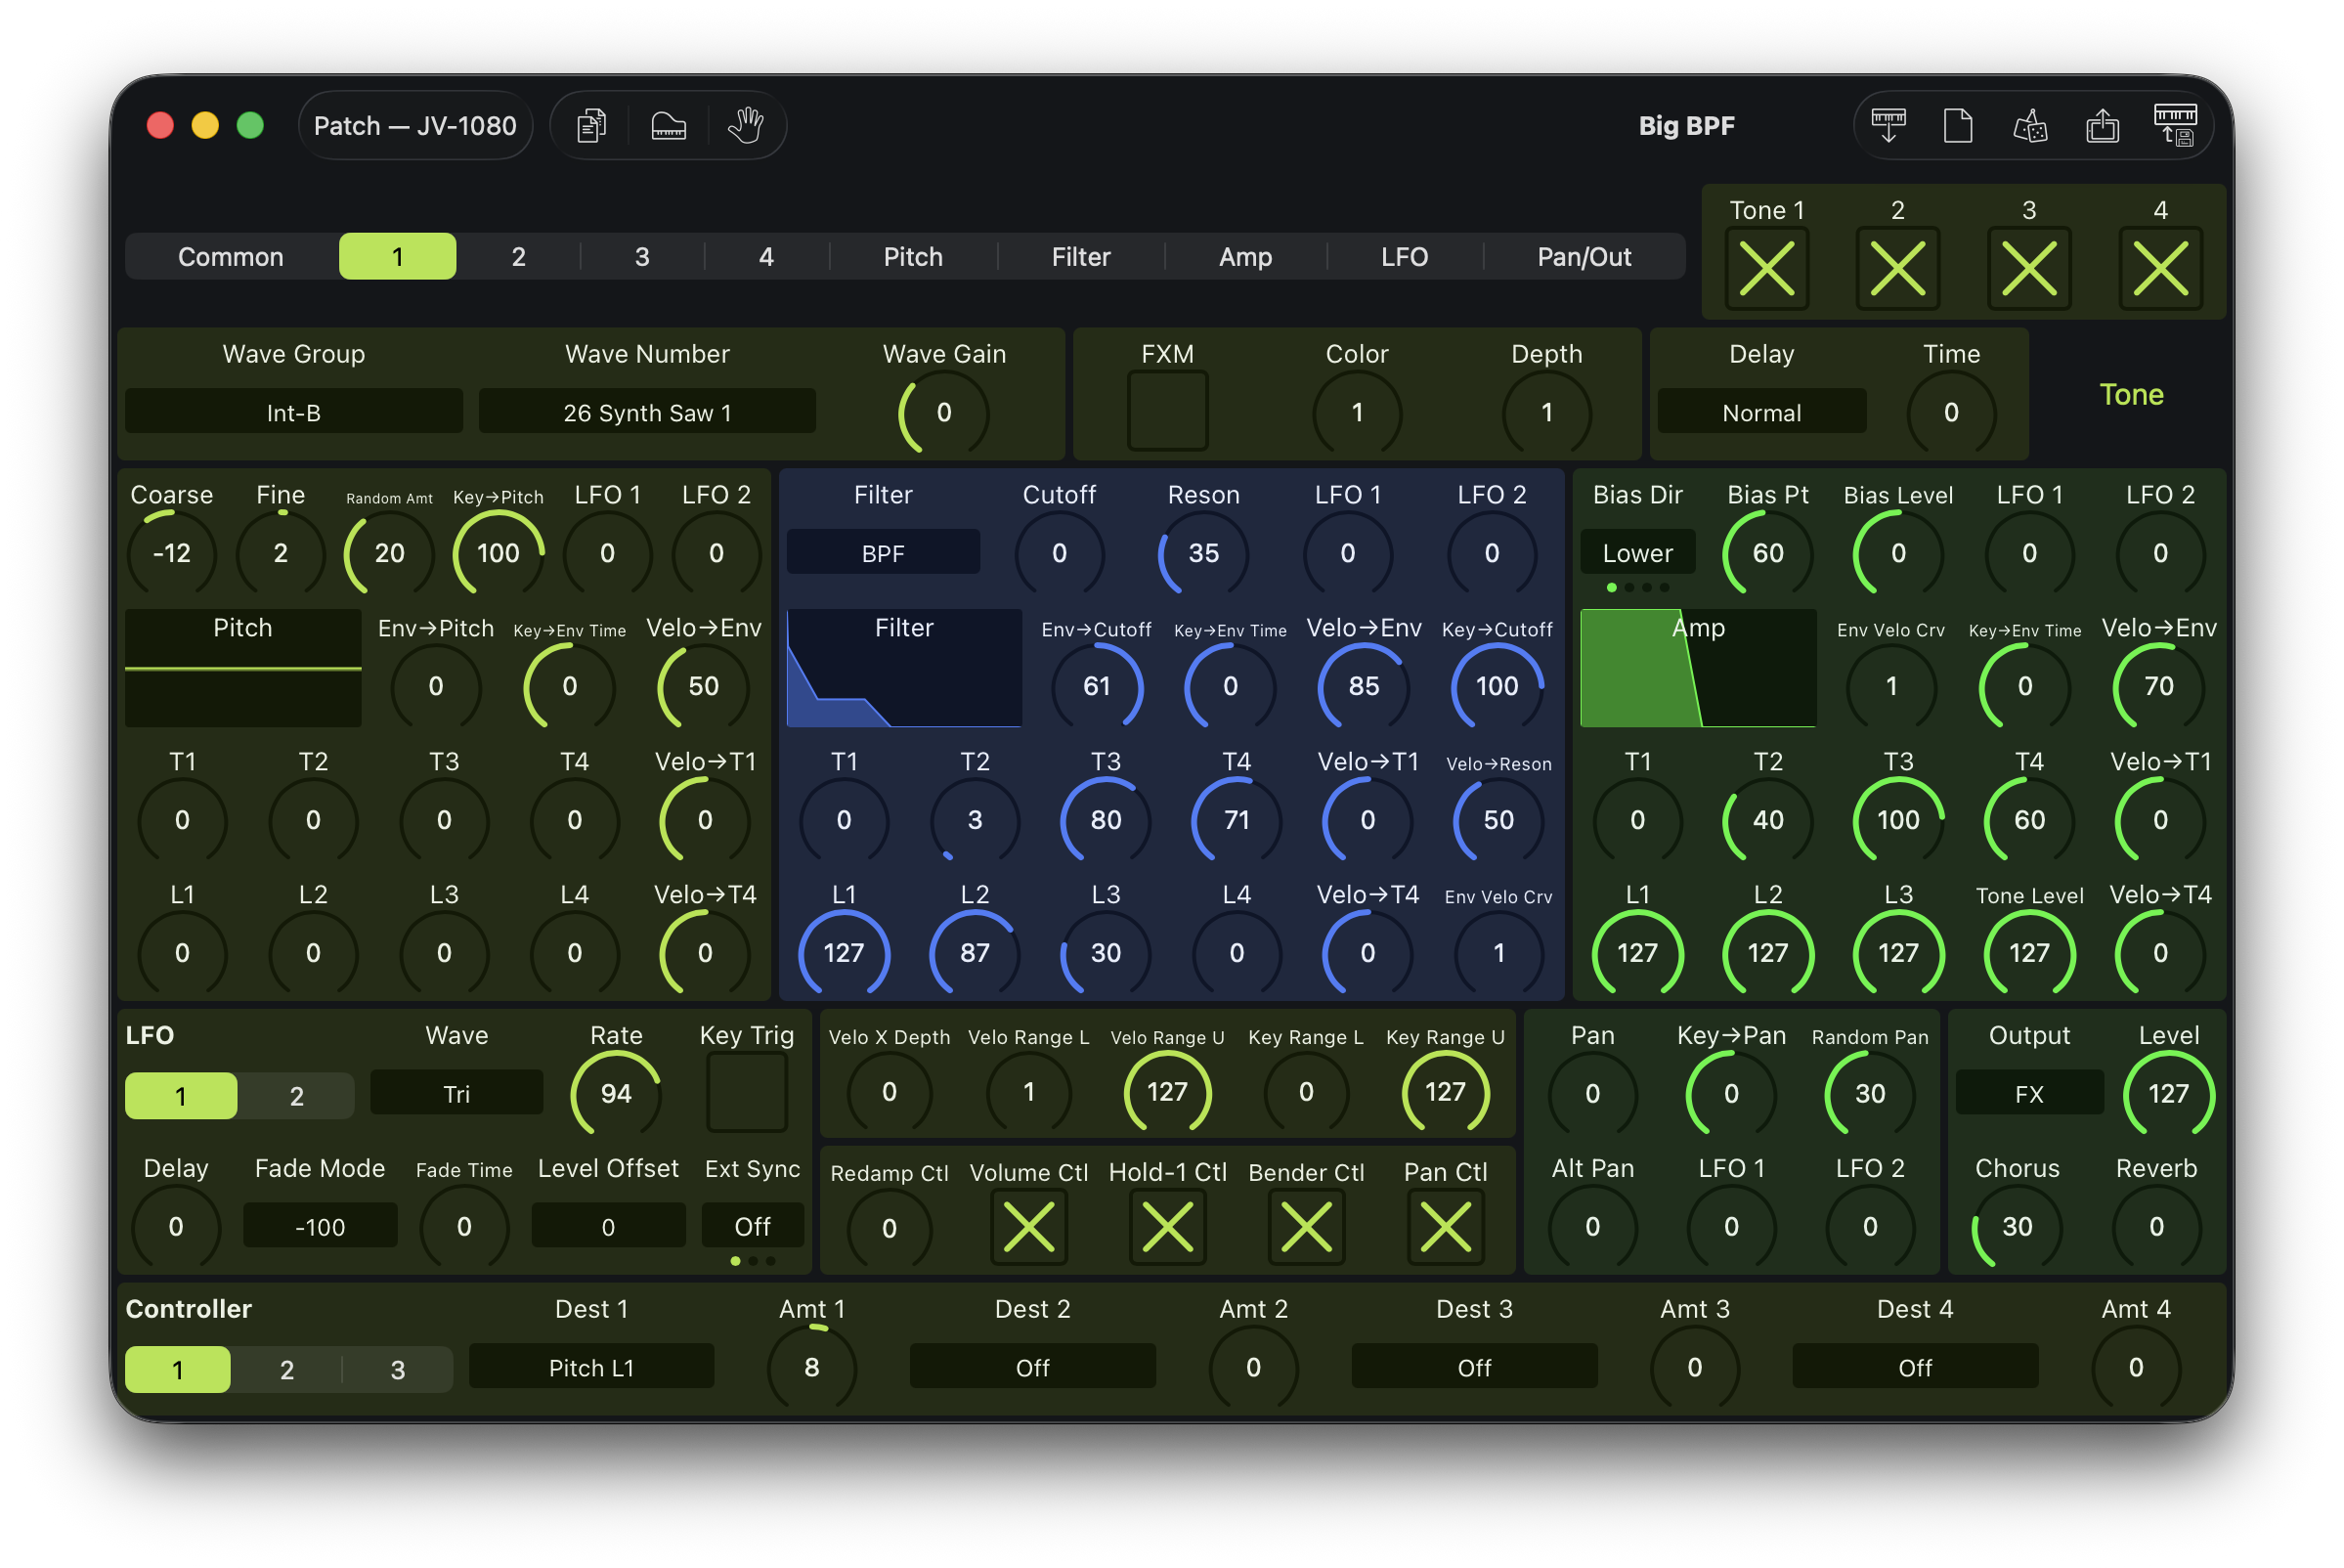
Task: Open the Delay mode Normal dropdown
Action: 1761,412
